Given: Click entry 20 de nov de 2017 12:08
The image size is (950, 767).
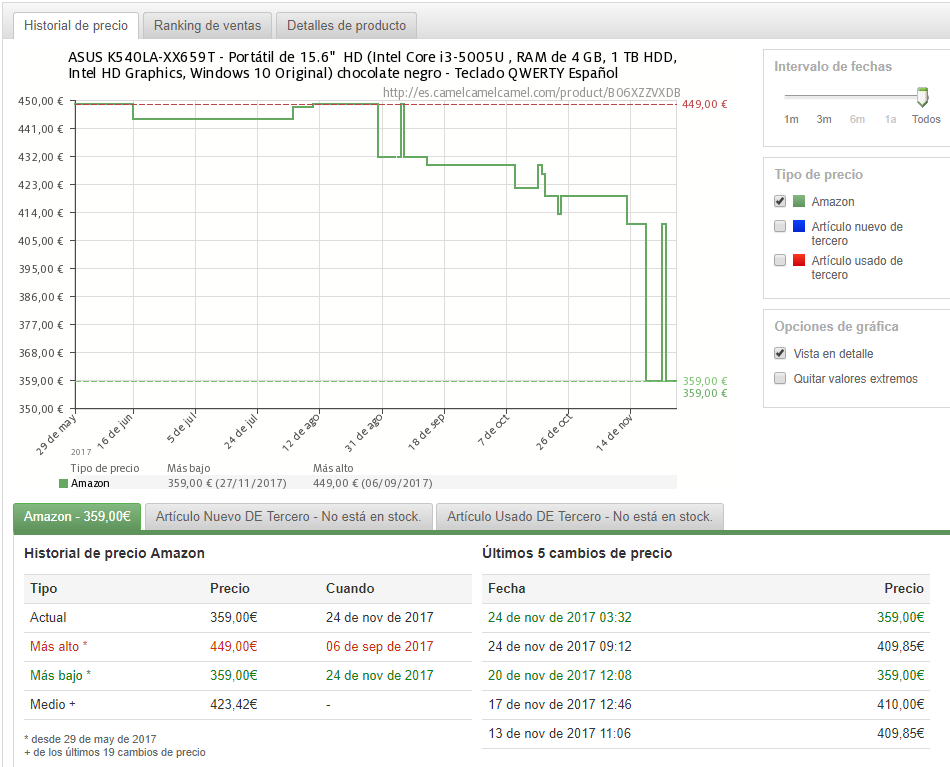Looking at the screenshot, I should coord(560,676).
